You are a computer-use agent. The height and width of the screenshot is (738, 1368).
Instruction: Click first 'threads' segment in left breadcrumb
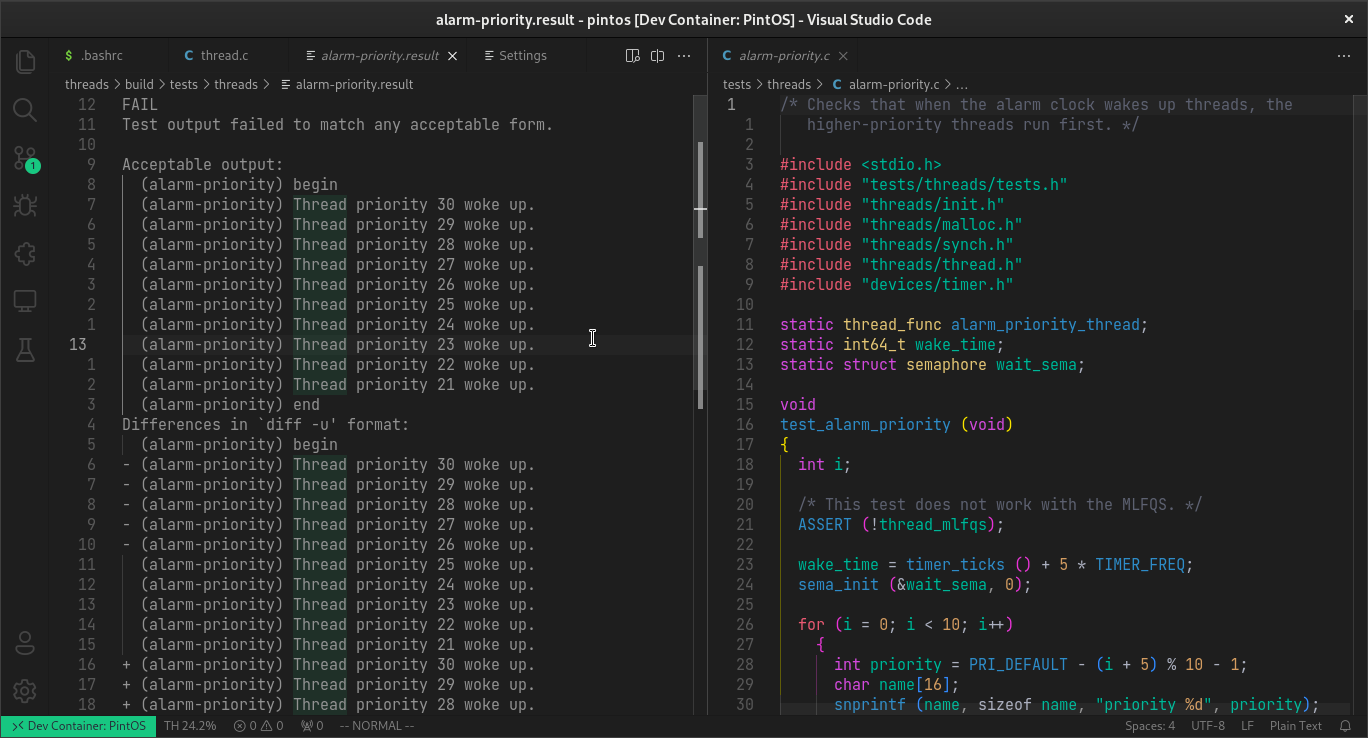coord(87,85)
